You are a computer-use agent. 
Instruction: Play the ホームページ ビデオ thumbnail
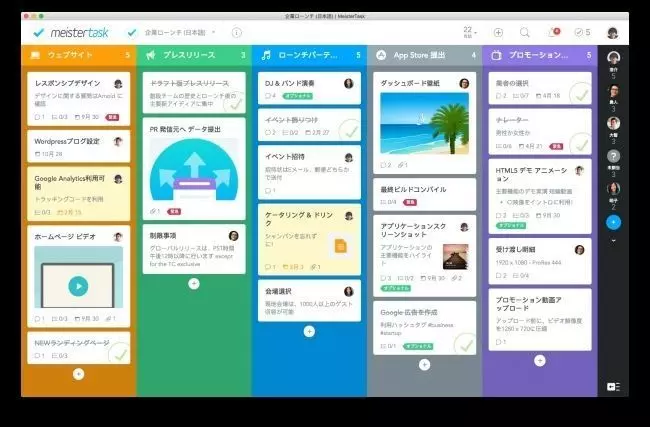(x=78, y=286)
